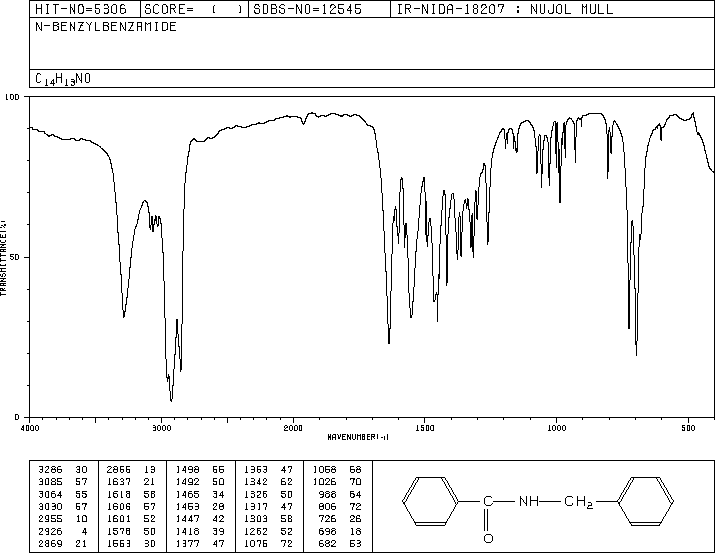Image resolution: width=715 pixels, height=553 pixels.
Task: Click peak value 1342 in the table
Action: (256, 482)
